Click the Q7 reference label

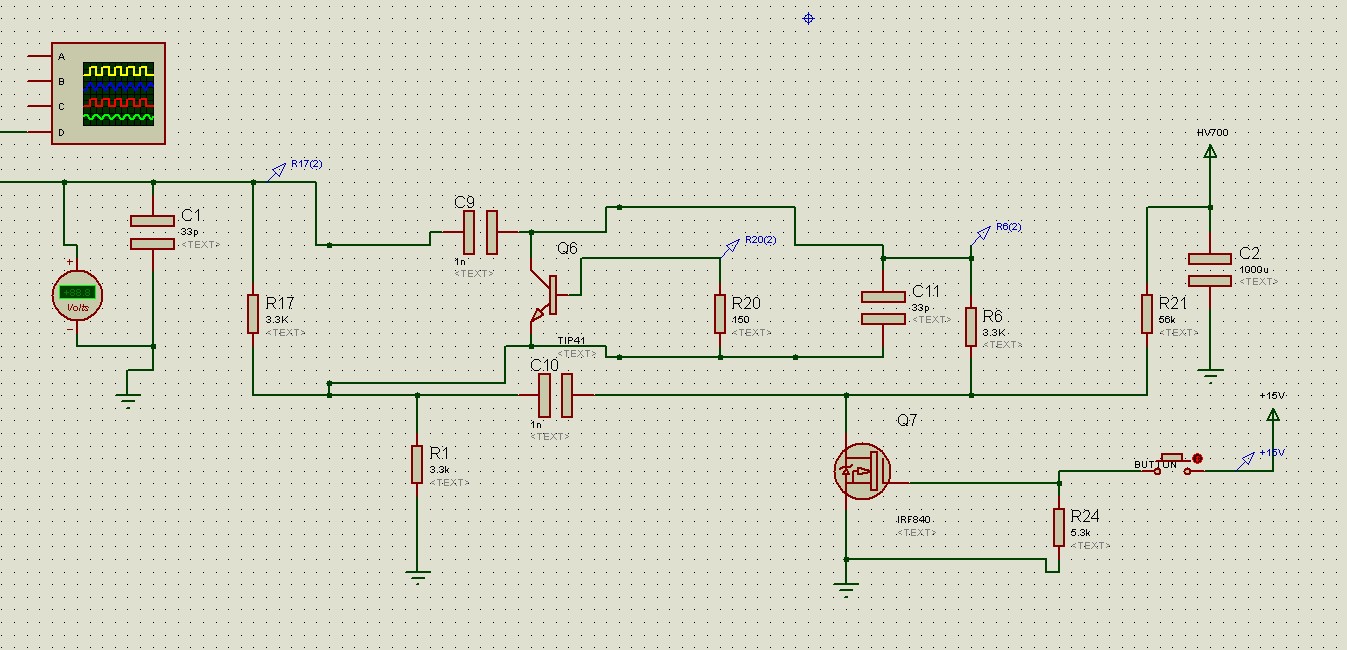(x=906, y=421)
